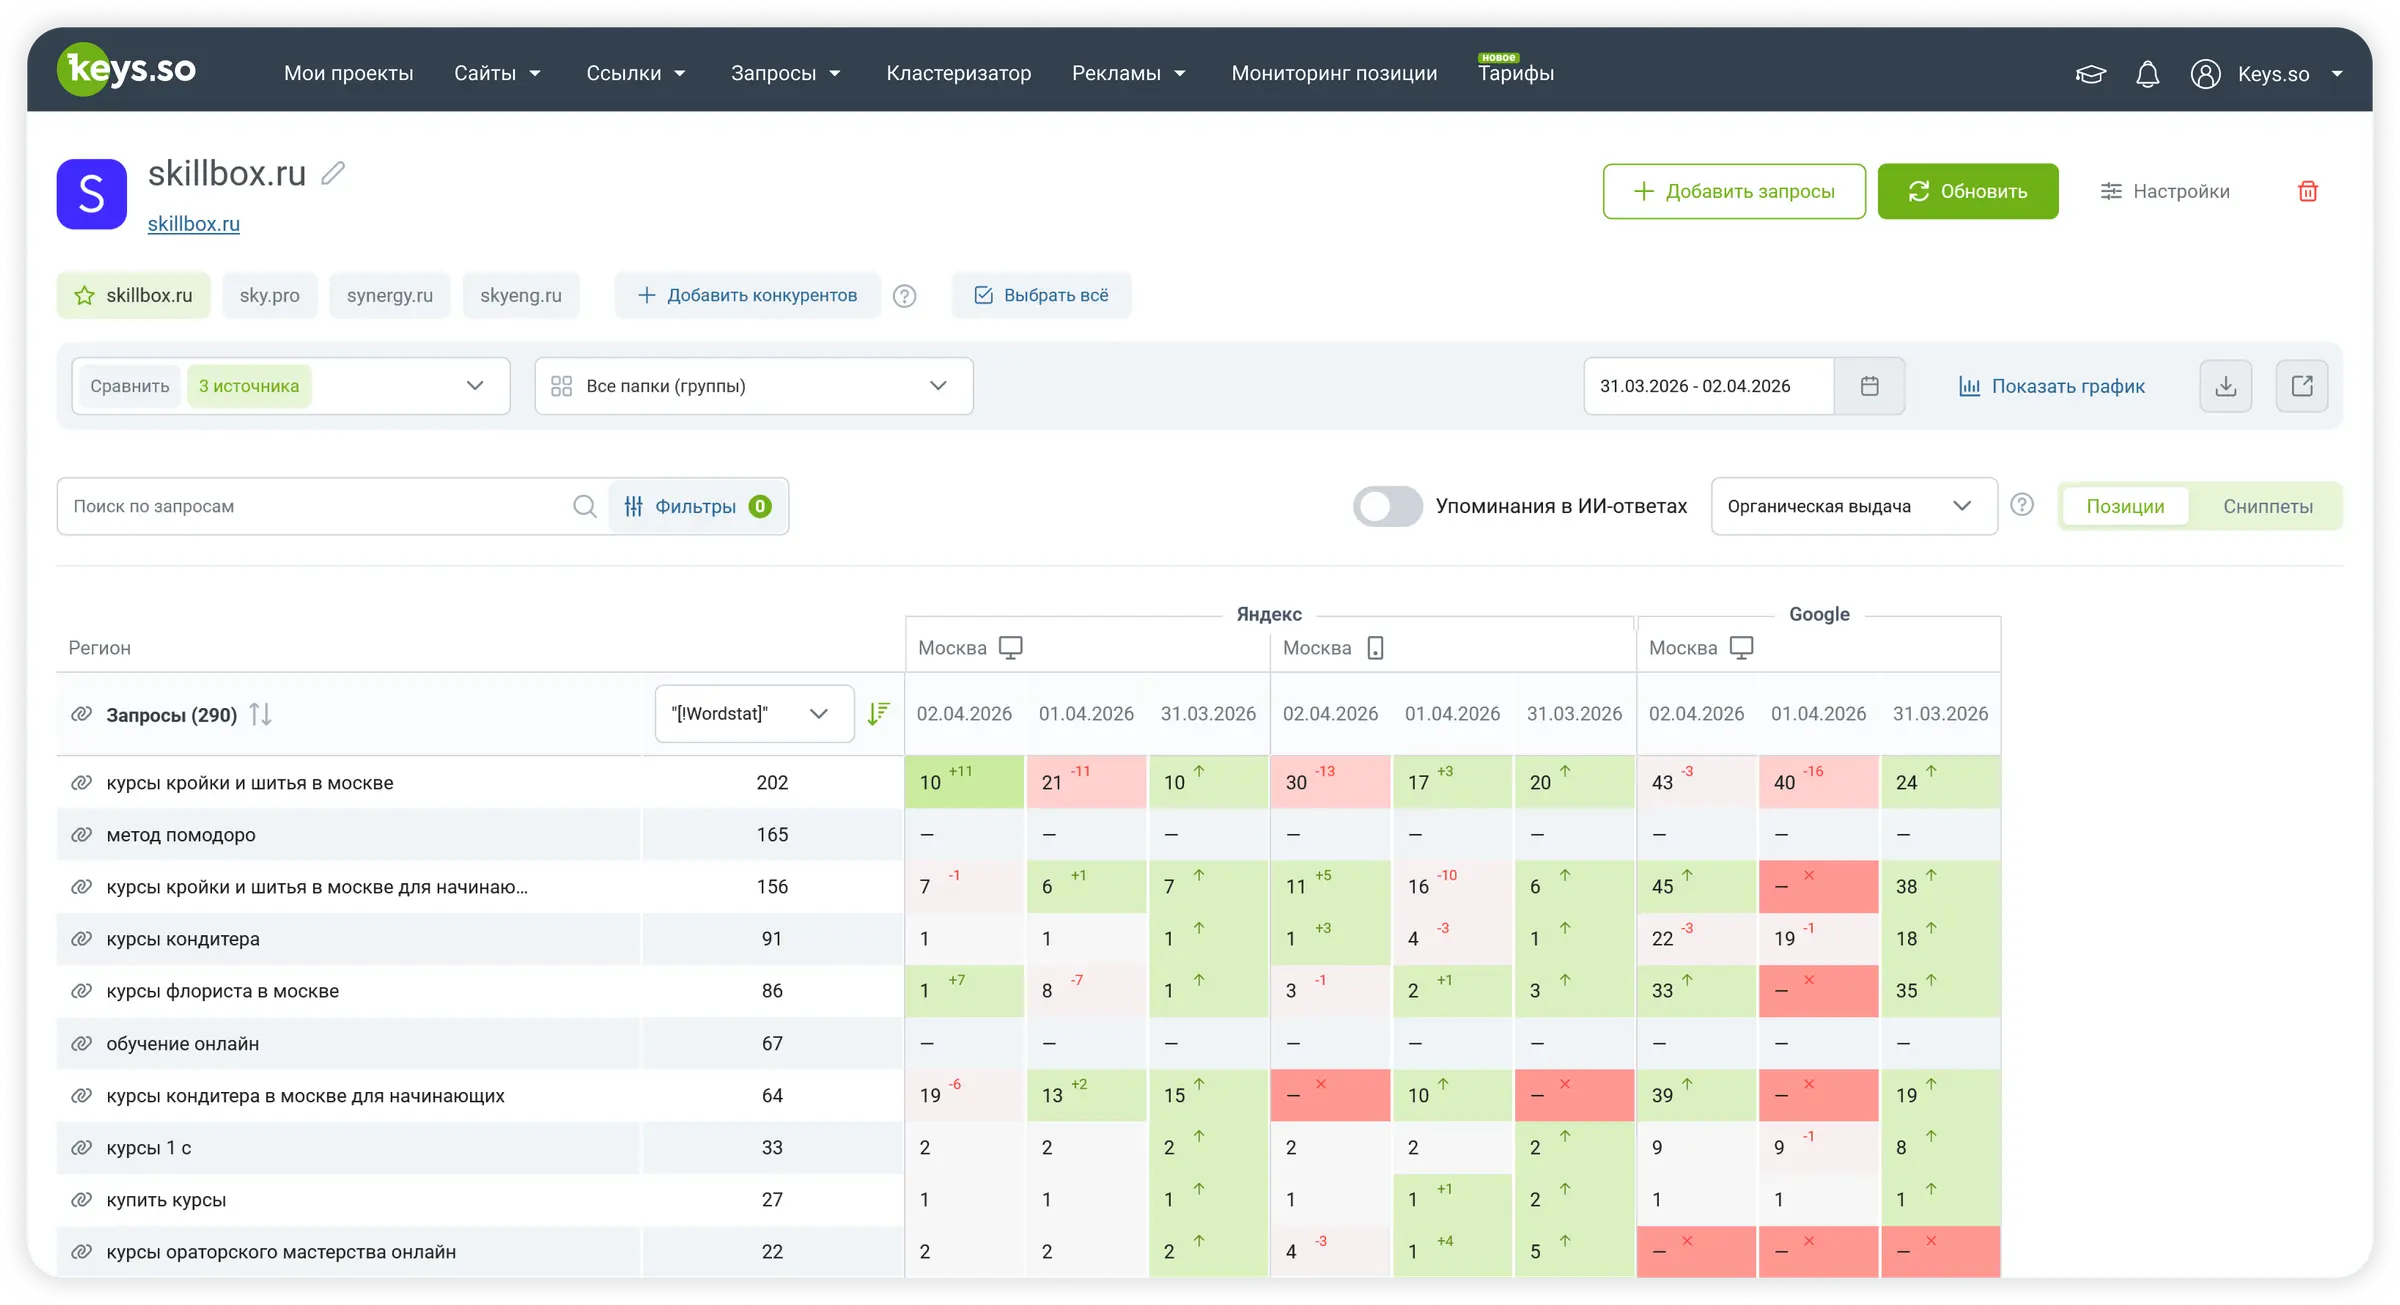Click the search magnifier icon
Image resolution: width=2400 pixels, height=1305 pixels.
pos(585,506)
